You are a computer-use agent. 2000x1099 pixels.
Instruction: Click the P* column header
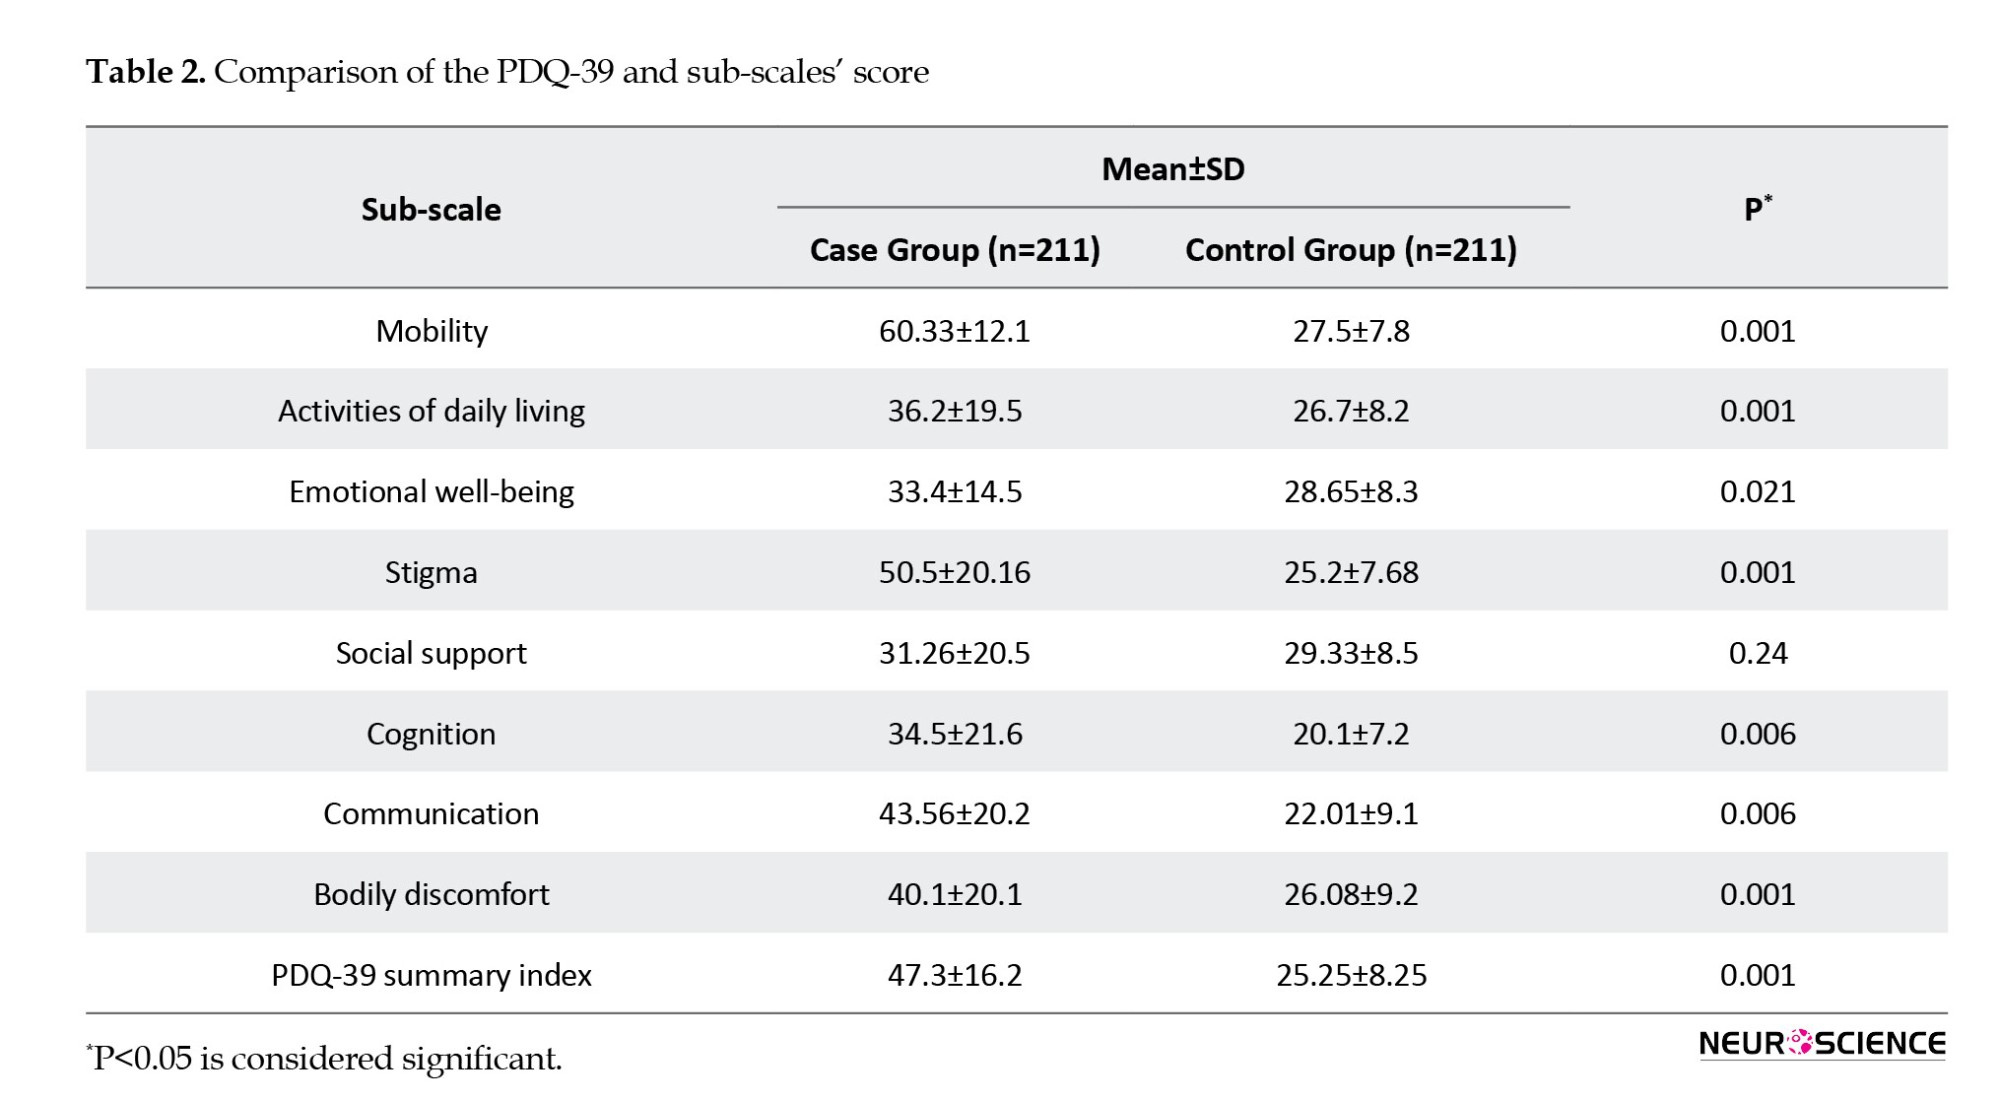1757,209
